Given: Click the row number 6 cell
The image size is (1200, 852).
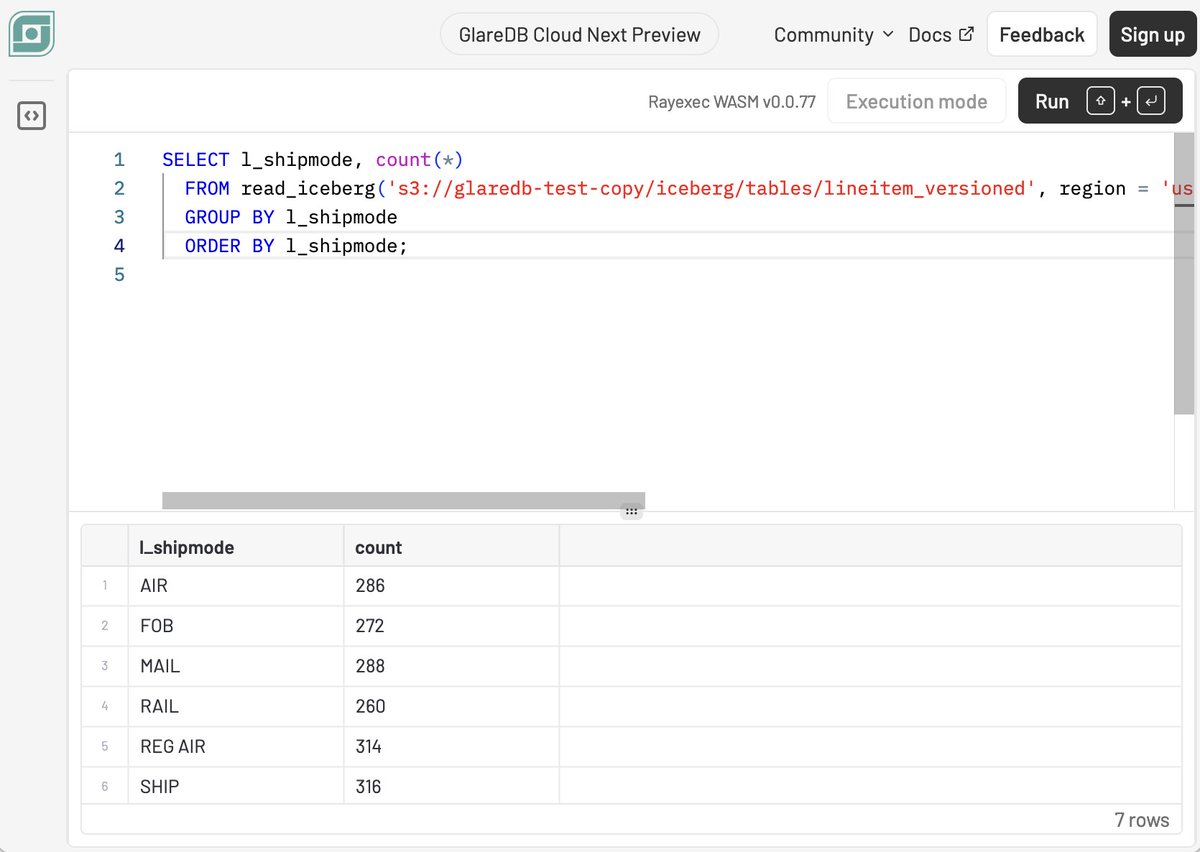Looking at the screenshot, I should coord(105,786).
